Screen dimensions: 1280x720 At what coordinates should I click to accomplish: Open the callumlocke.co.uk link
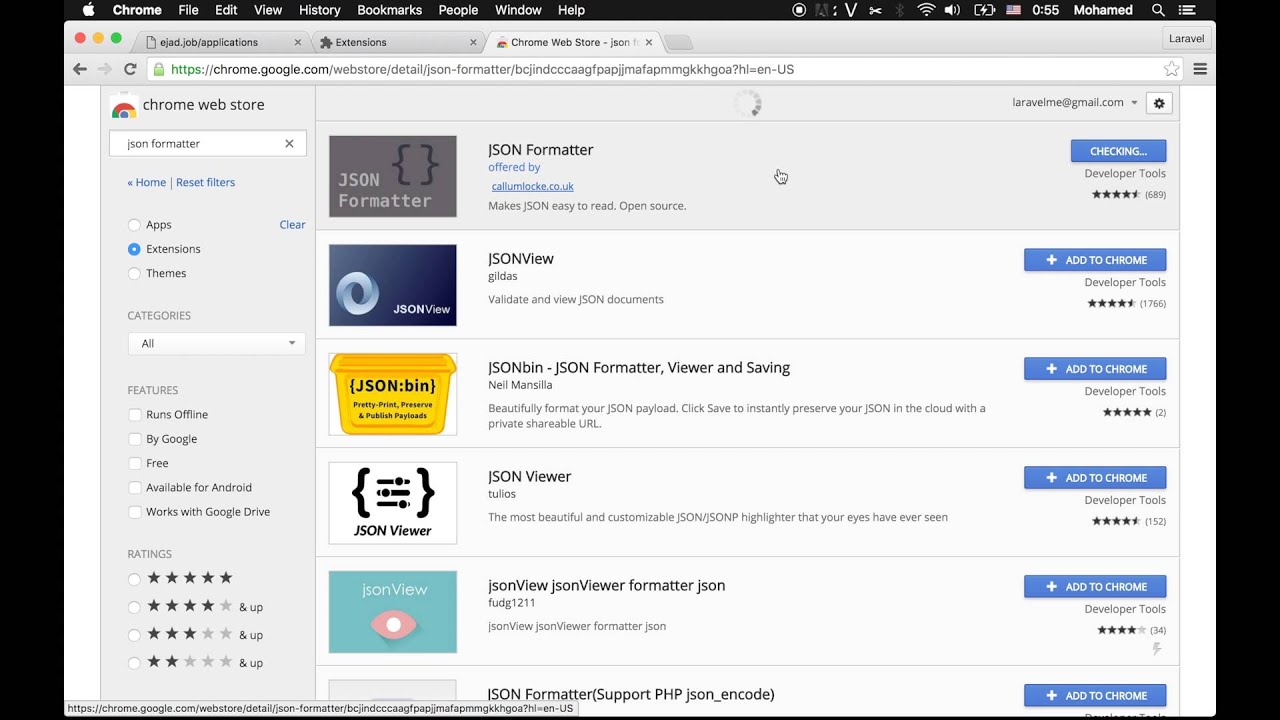click(x=533, y=186)
